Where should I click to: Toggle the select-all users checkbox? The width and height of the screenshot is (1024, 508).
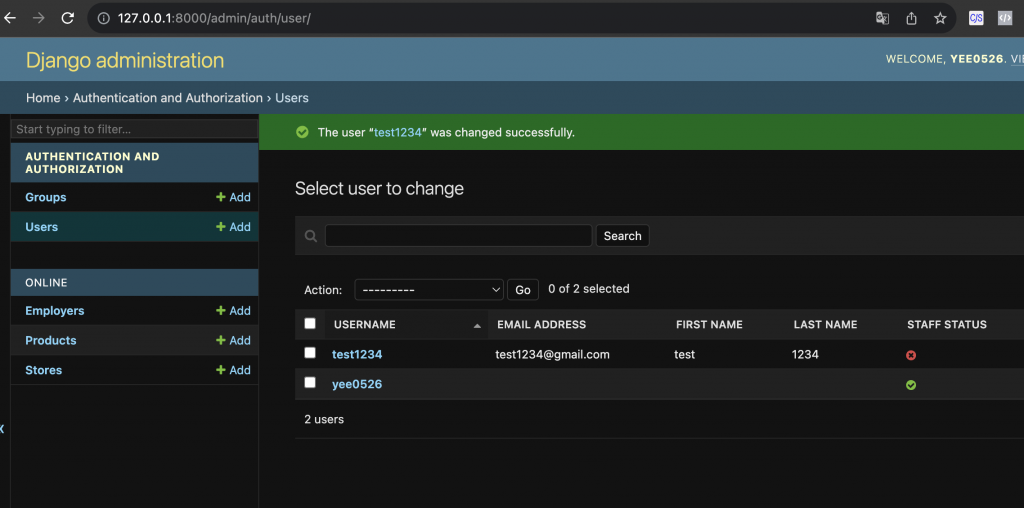click(310, 323)
